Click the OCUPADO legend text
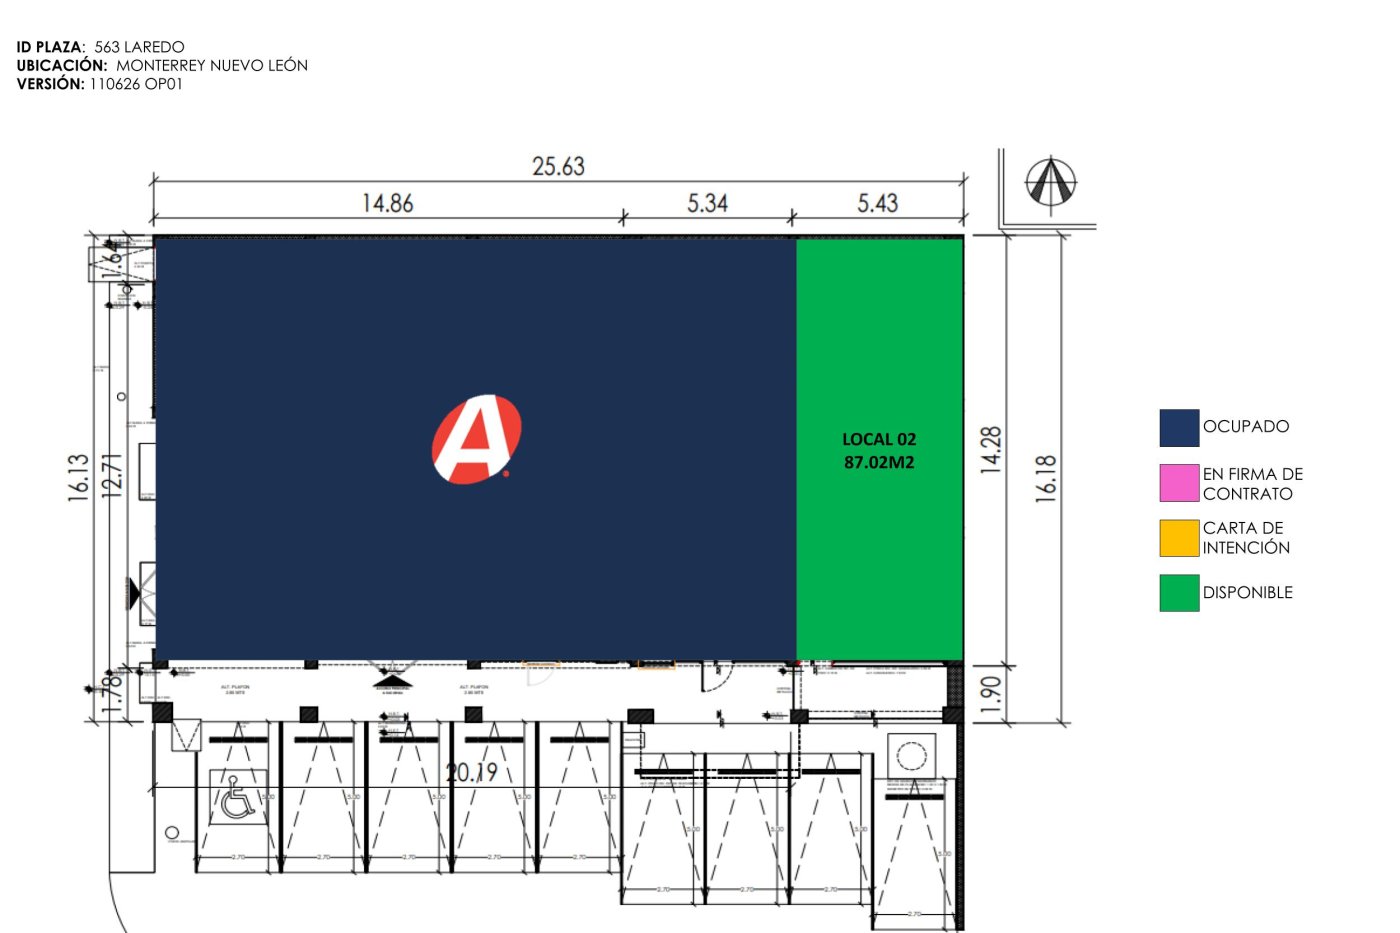The height and width of the screenshot is (933, 1400). click(1246, 426)
